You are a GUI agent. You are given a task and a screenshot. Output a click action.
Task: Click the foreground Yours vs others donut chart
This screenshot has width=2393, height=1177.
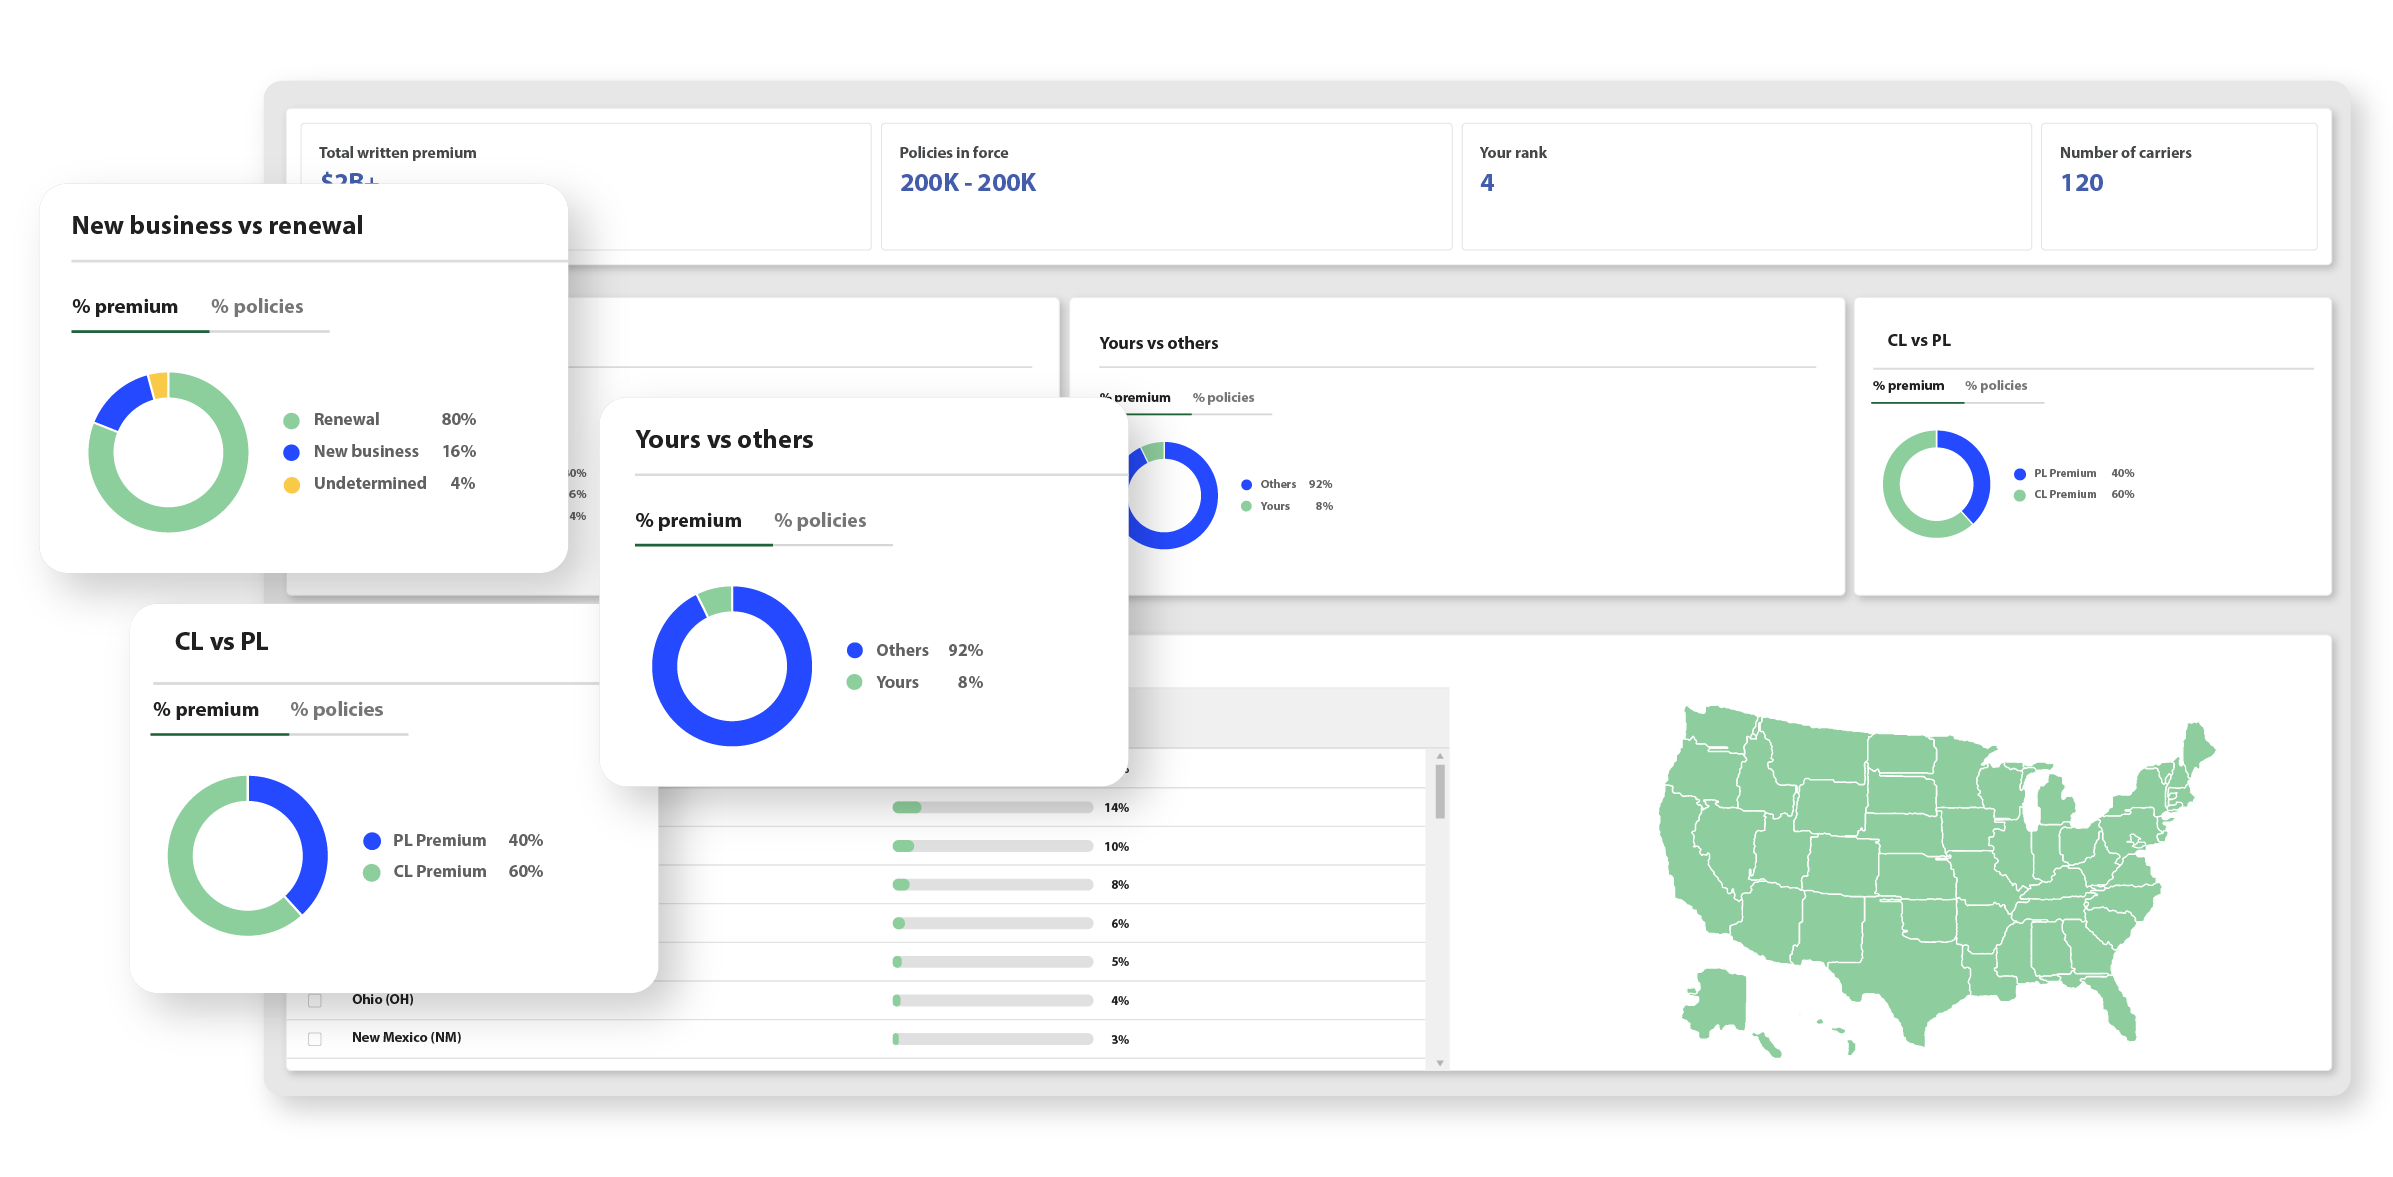[732, 666]
